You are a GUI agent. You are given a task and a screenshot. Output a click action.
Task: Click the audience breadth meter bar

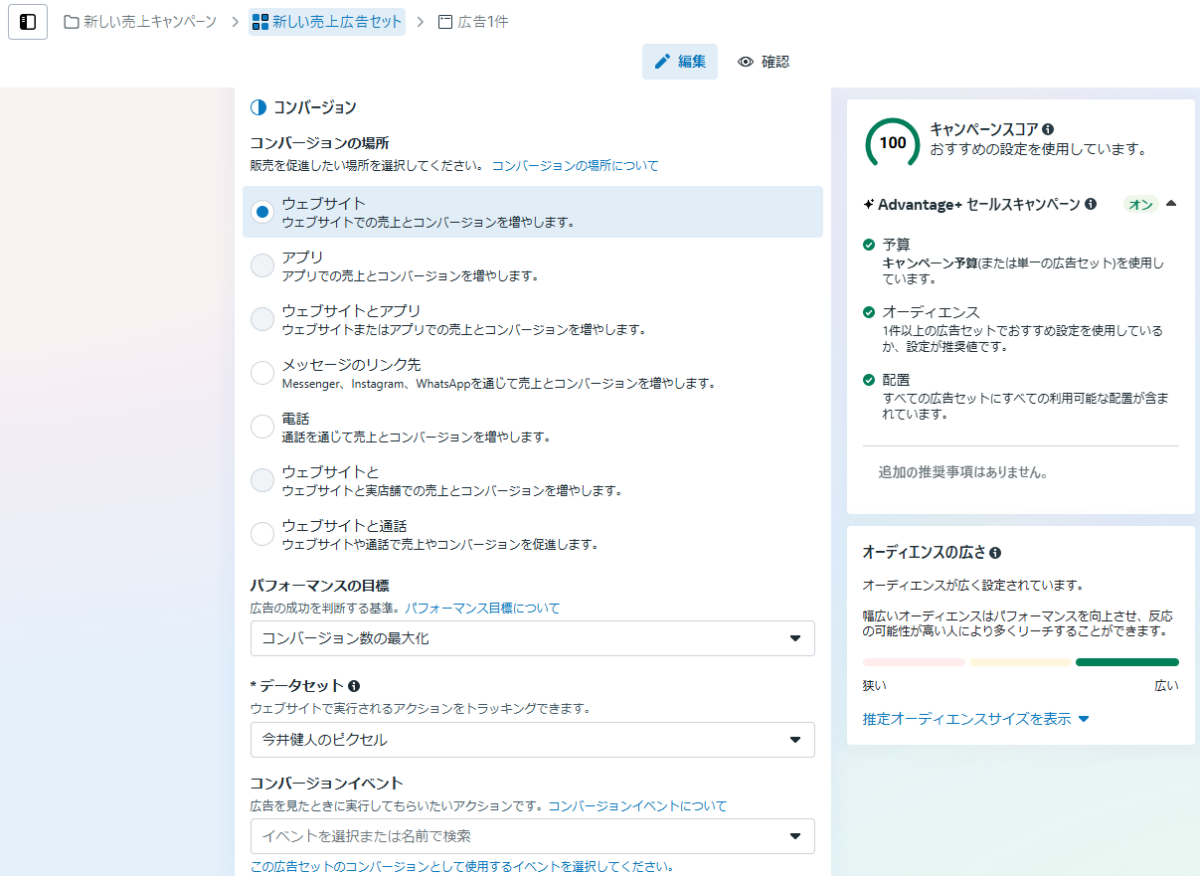pyautogui.click(x=1020, y=662)
